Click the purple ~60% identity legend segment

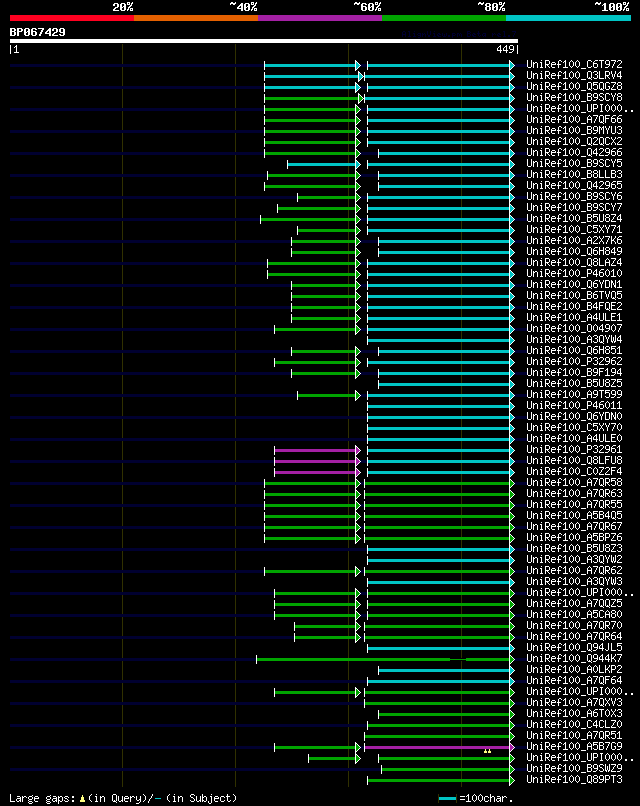coord(320,18)
